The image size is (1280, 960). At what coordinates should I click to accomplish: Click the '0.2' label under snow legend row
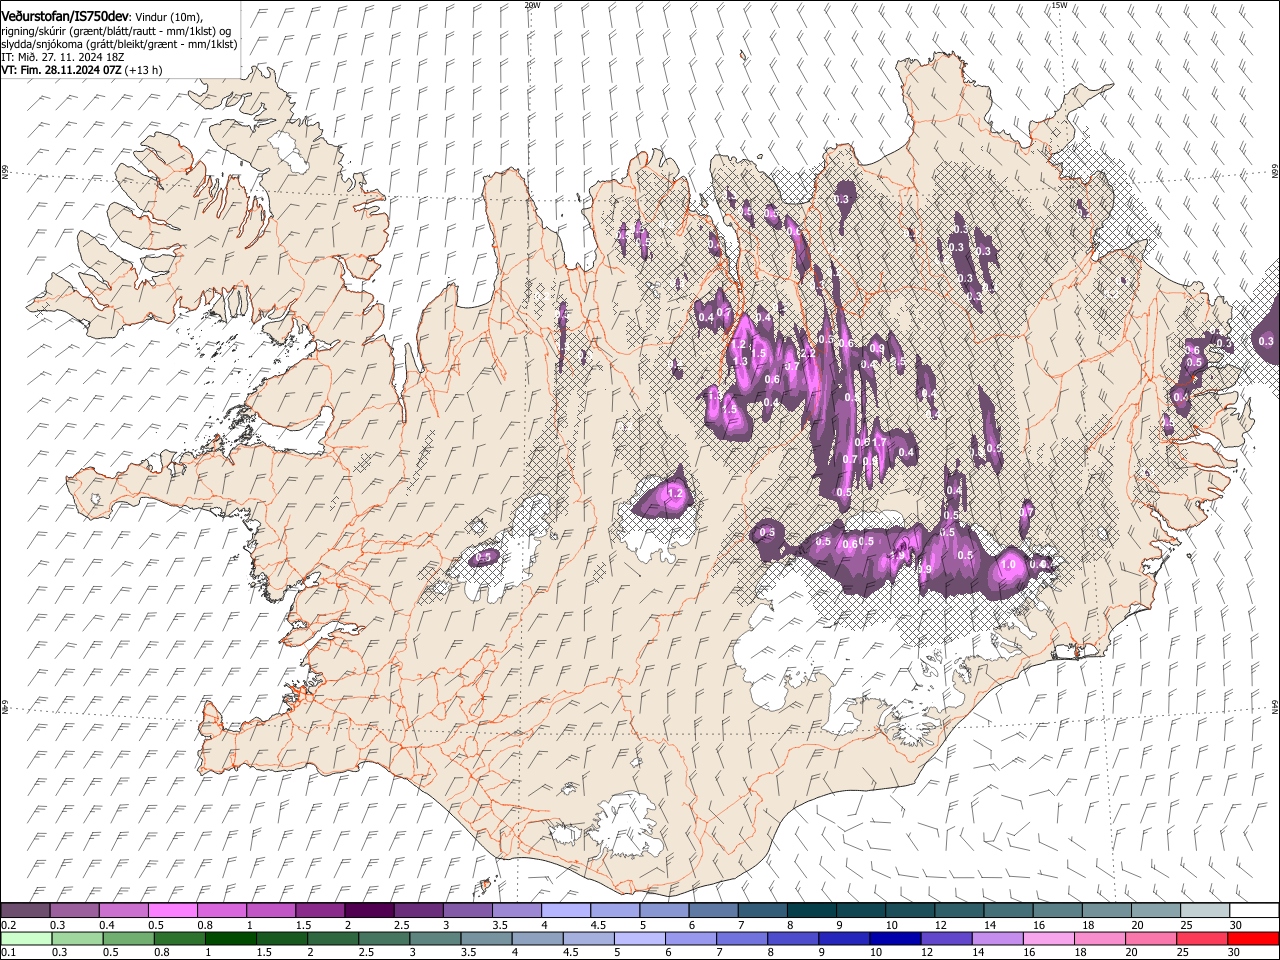coord(8,925)
